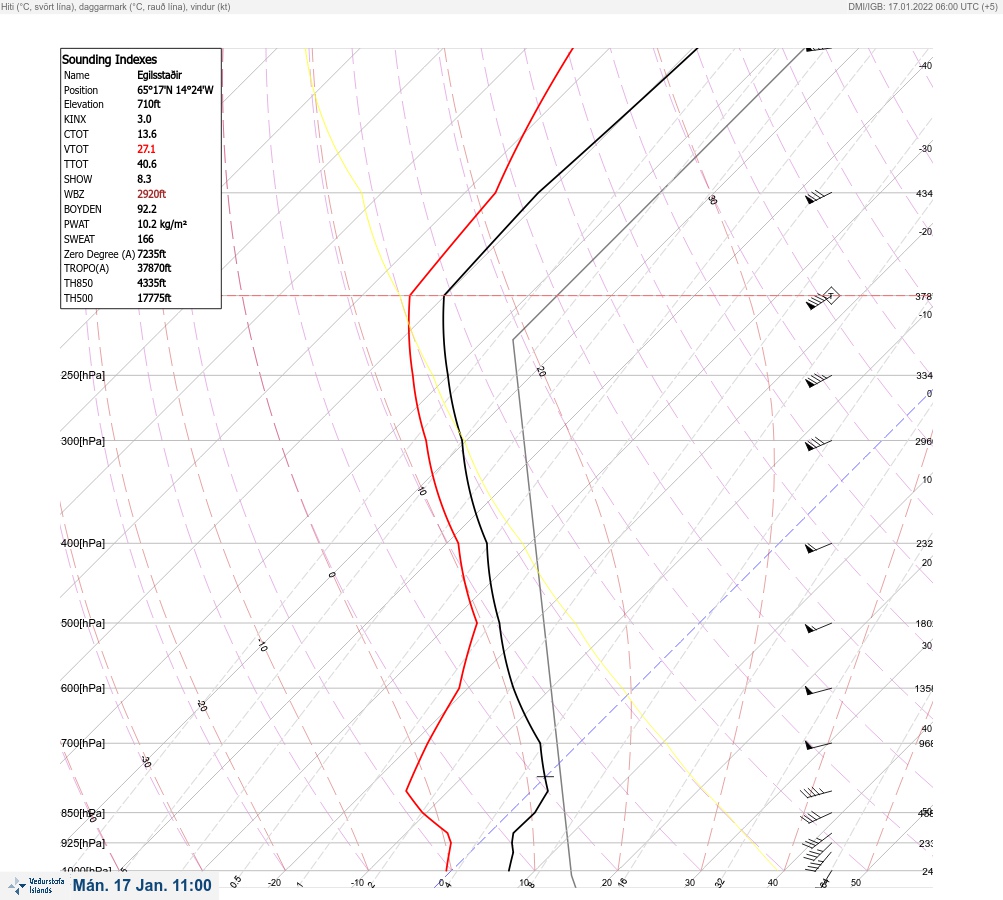Click the red dew point curve at 500 hPa
The image size is (1003, 900).
click(x=477, y=623)
